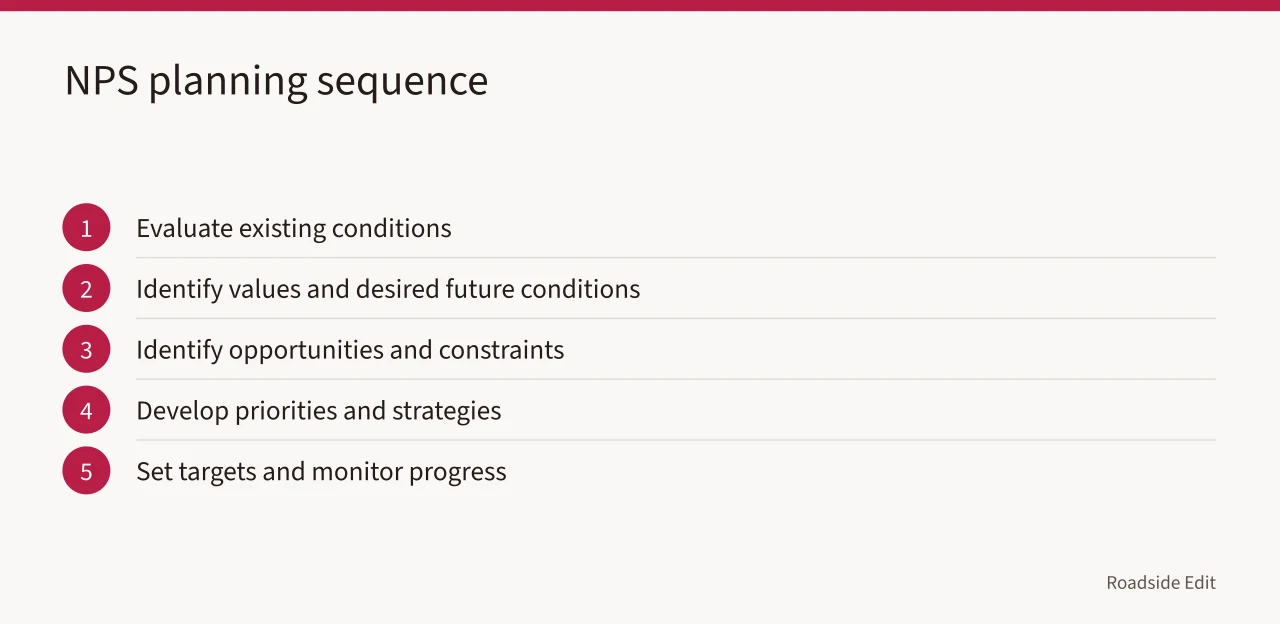Click the red circle badge numbered 5
The image size is (1280, 624).
(86, 471)
